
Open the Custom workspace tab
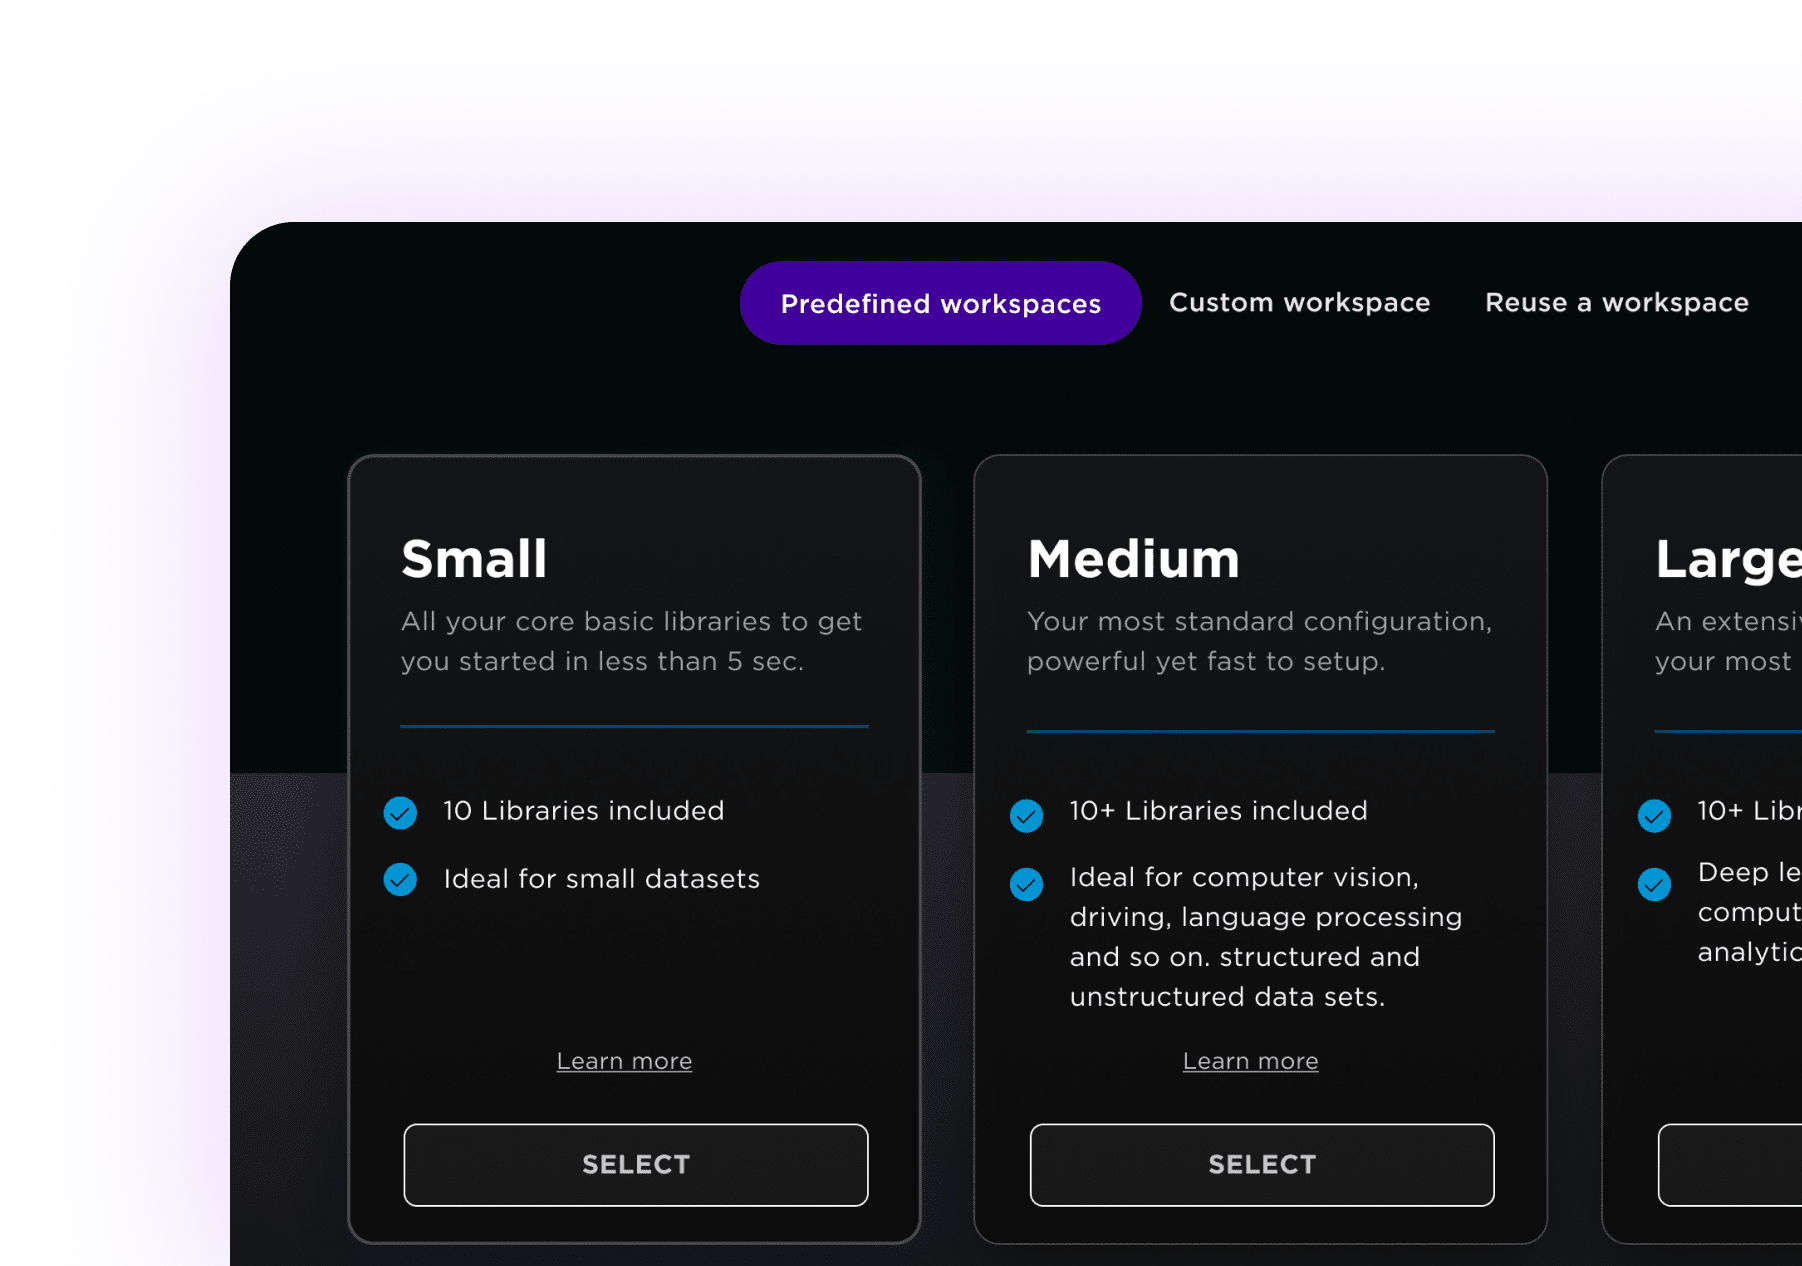click(x=1299, y=303)
